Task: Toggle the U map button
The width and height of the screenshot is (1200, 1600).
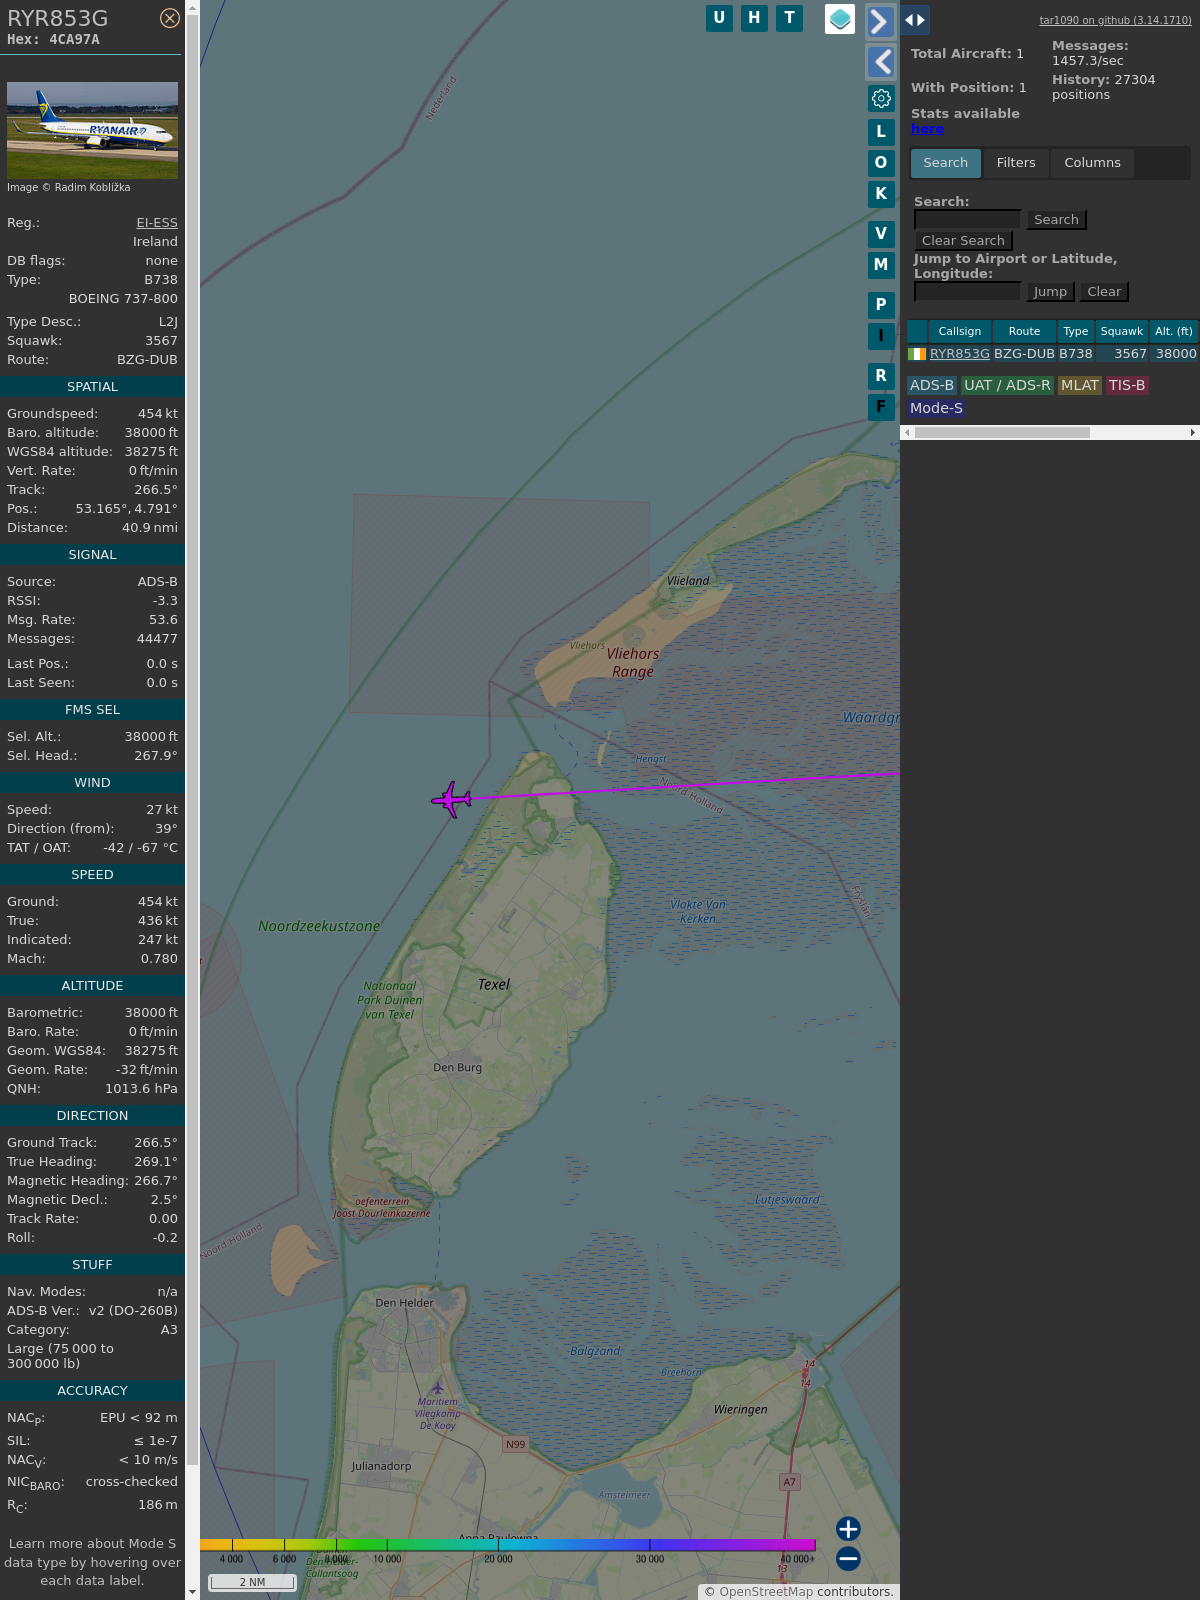Action: point(719,18)
